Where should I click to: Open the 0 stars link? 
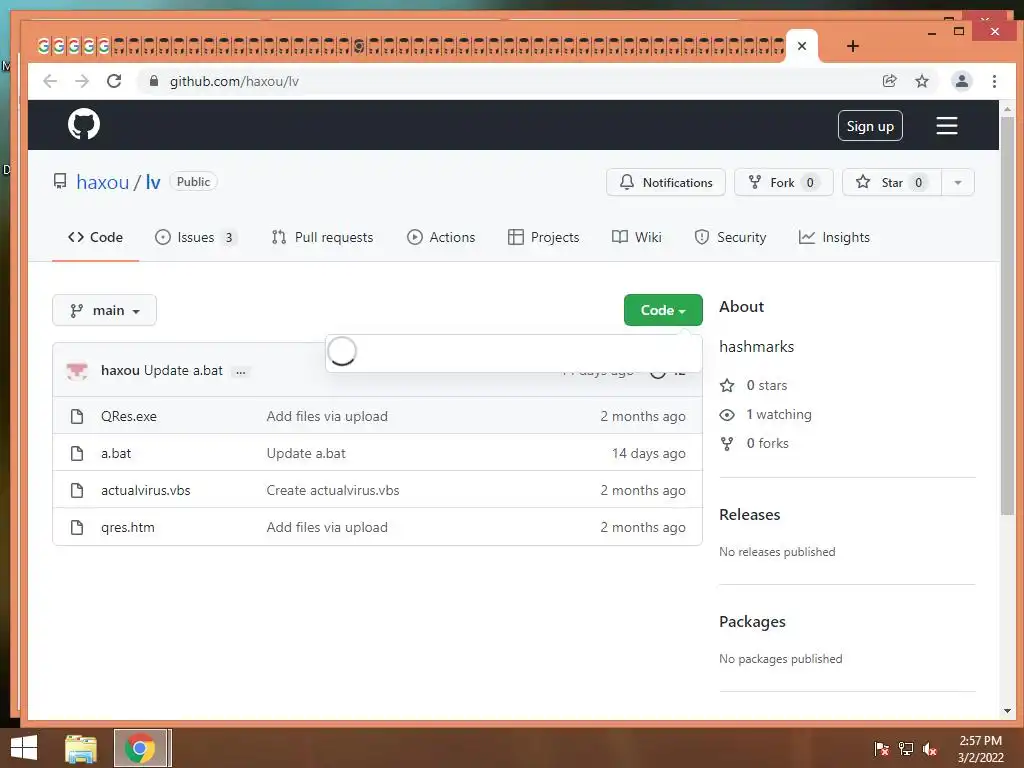(753, 385)
